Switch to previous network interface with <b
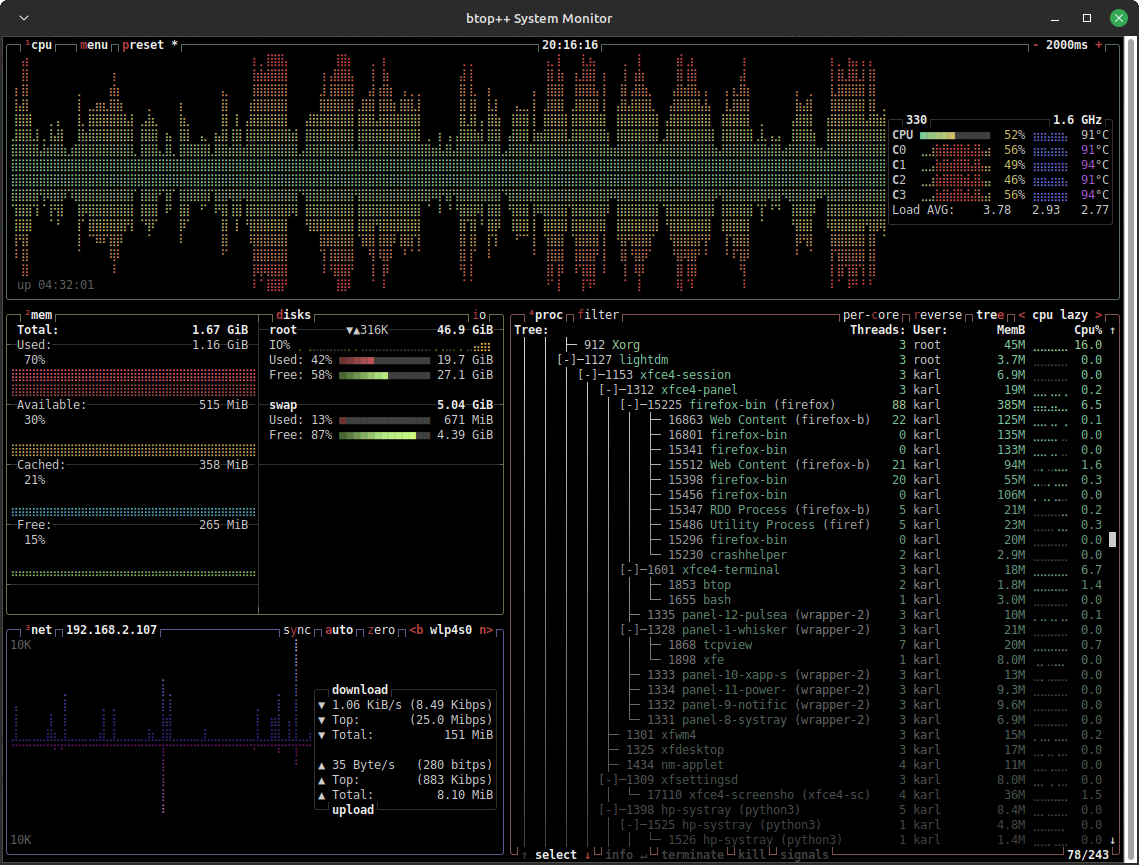 pyautogui.click(x=416, y=630)
